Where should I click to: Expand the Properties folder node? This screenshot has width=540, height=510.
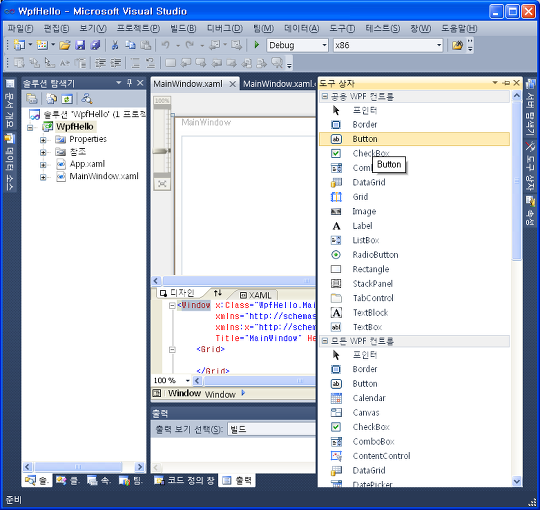[43, 140]
